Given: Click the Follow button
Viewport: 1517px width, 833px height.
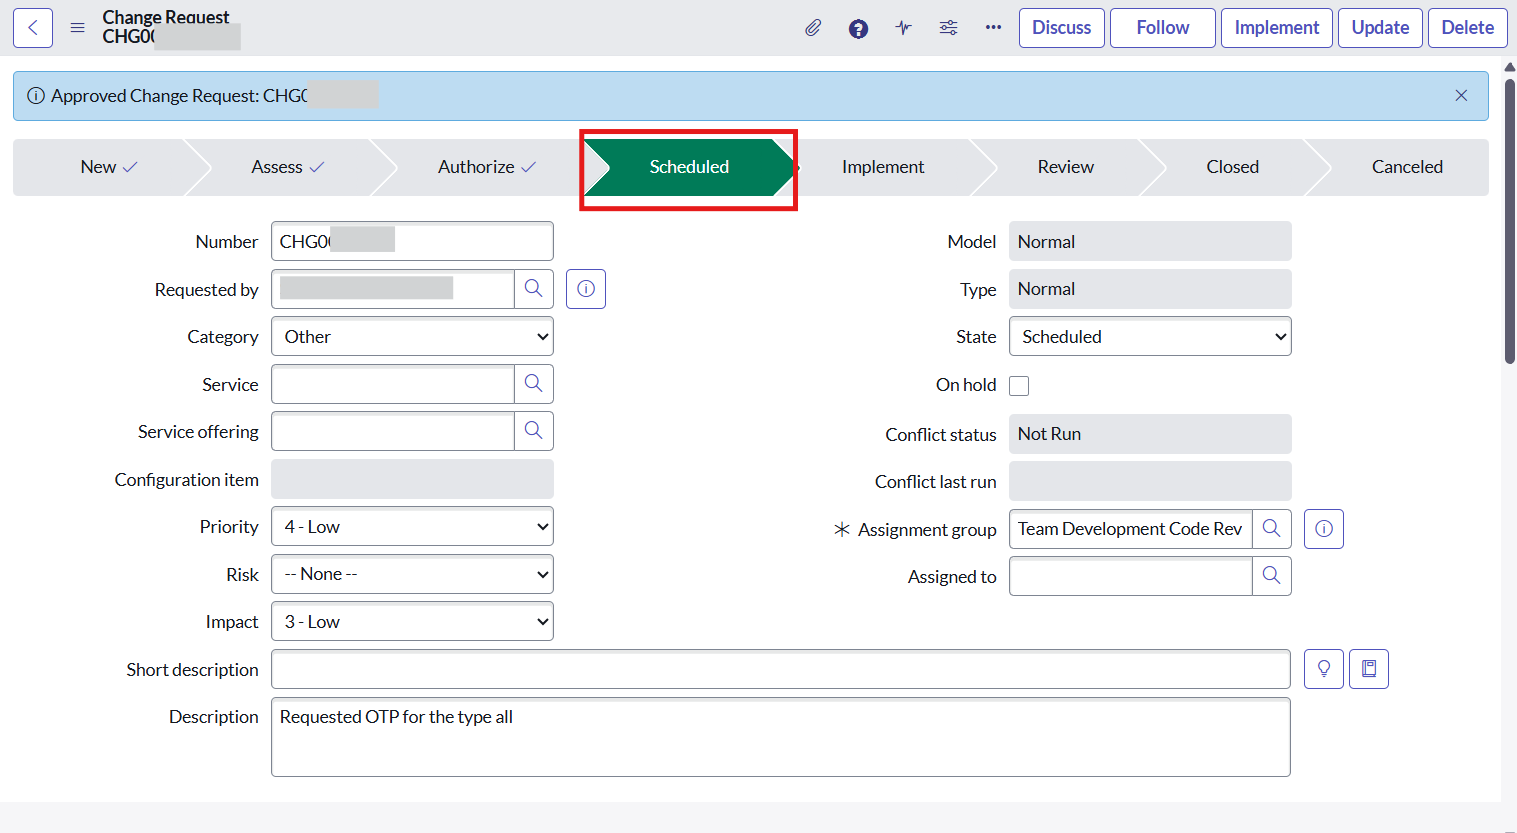Looking at the screenshot, I should point(1163,28).
